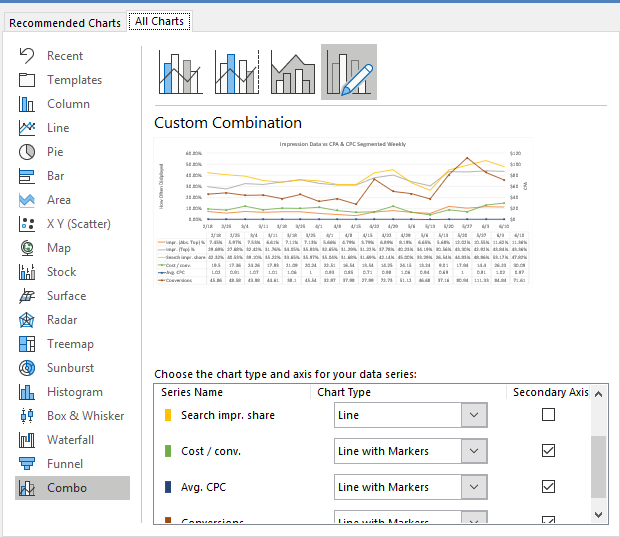Select the Radar chart type icon
This screenshot has height=537, width=620.
(x=28, y=320)
